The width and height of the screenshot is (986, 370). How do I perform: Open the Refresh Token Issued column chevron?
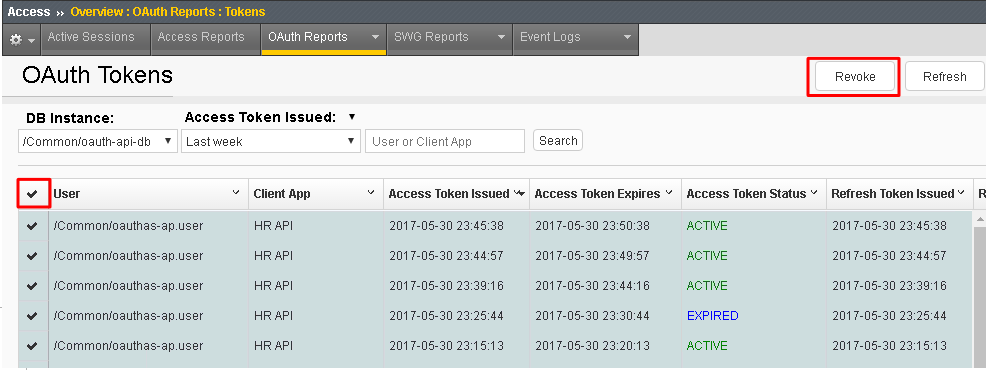click(x=961, y=193)
